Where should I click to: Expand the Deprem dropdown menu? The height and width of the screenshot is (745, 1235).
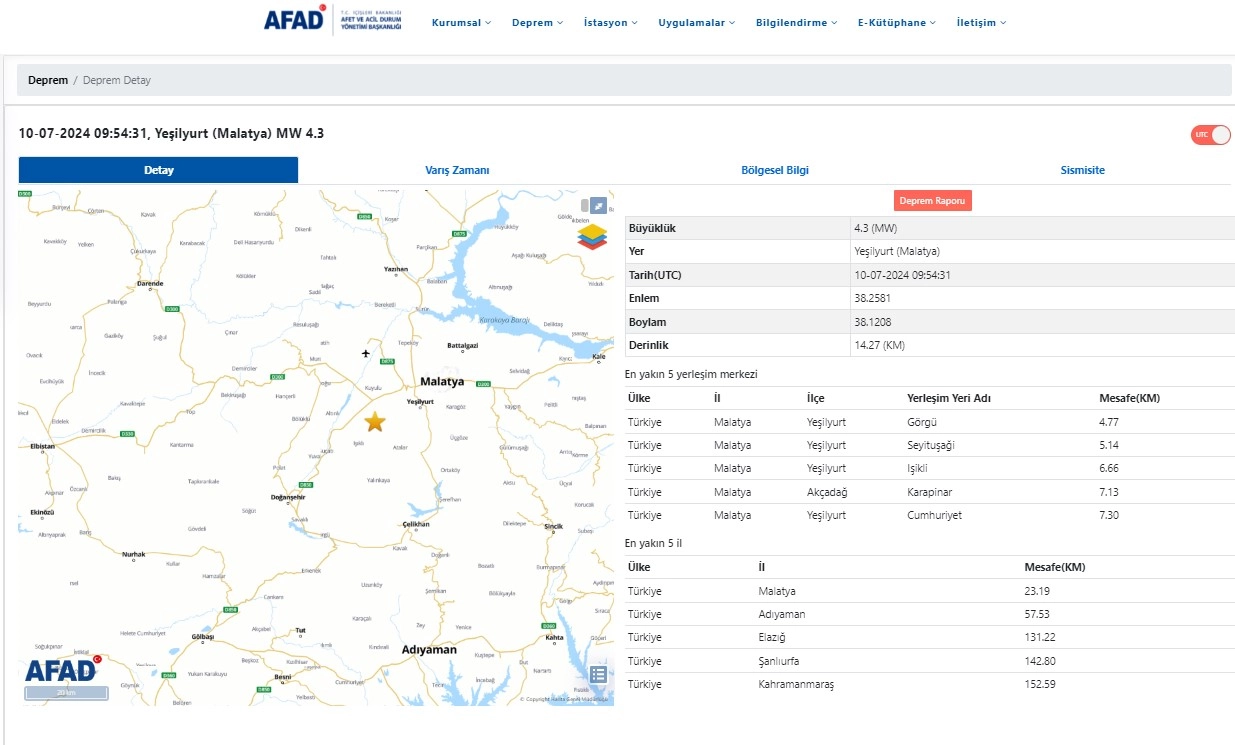point(537,22)
